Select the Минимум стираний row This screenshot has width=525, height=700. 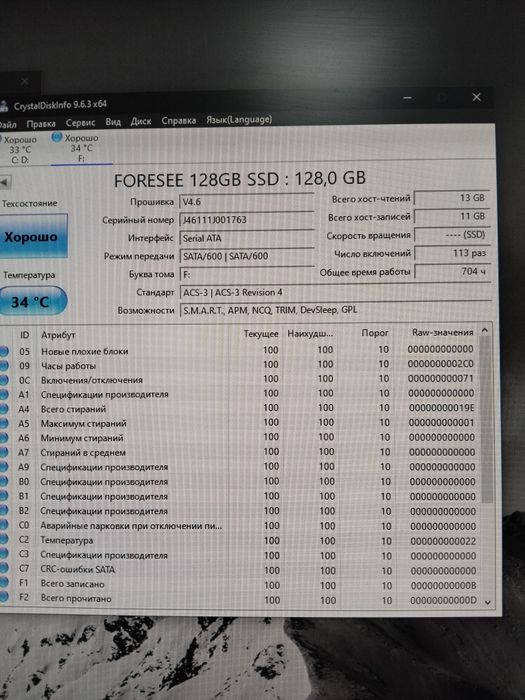click(x=240, y=438)
